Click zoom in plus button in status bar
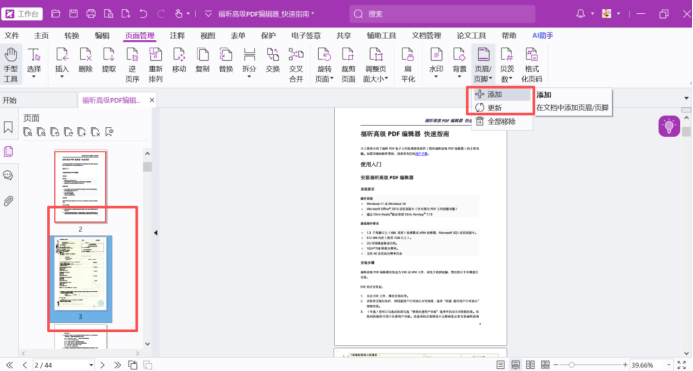The image size is (693, 371). (625, 365)
